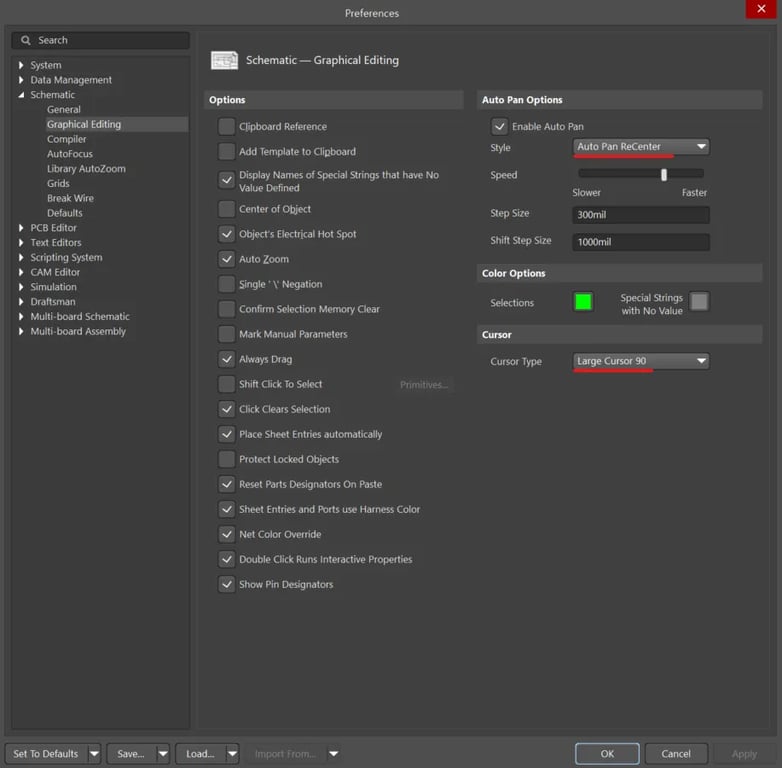Click the Step Size input field
Viewport: 782px width, 768px height.
tap(641, 215)
